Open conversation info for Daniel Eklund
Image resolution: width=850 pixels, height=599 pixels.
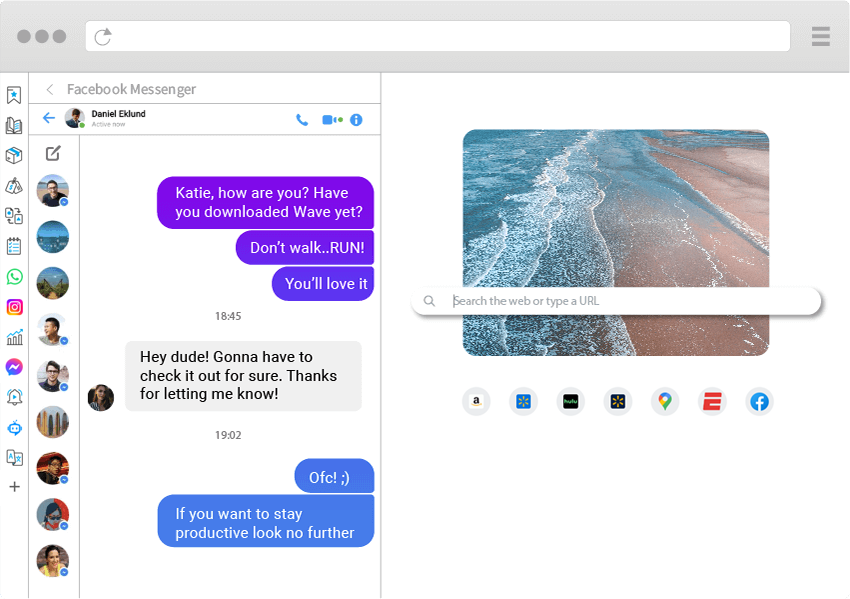(x=357, y=118)
